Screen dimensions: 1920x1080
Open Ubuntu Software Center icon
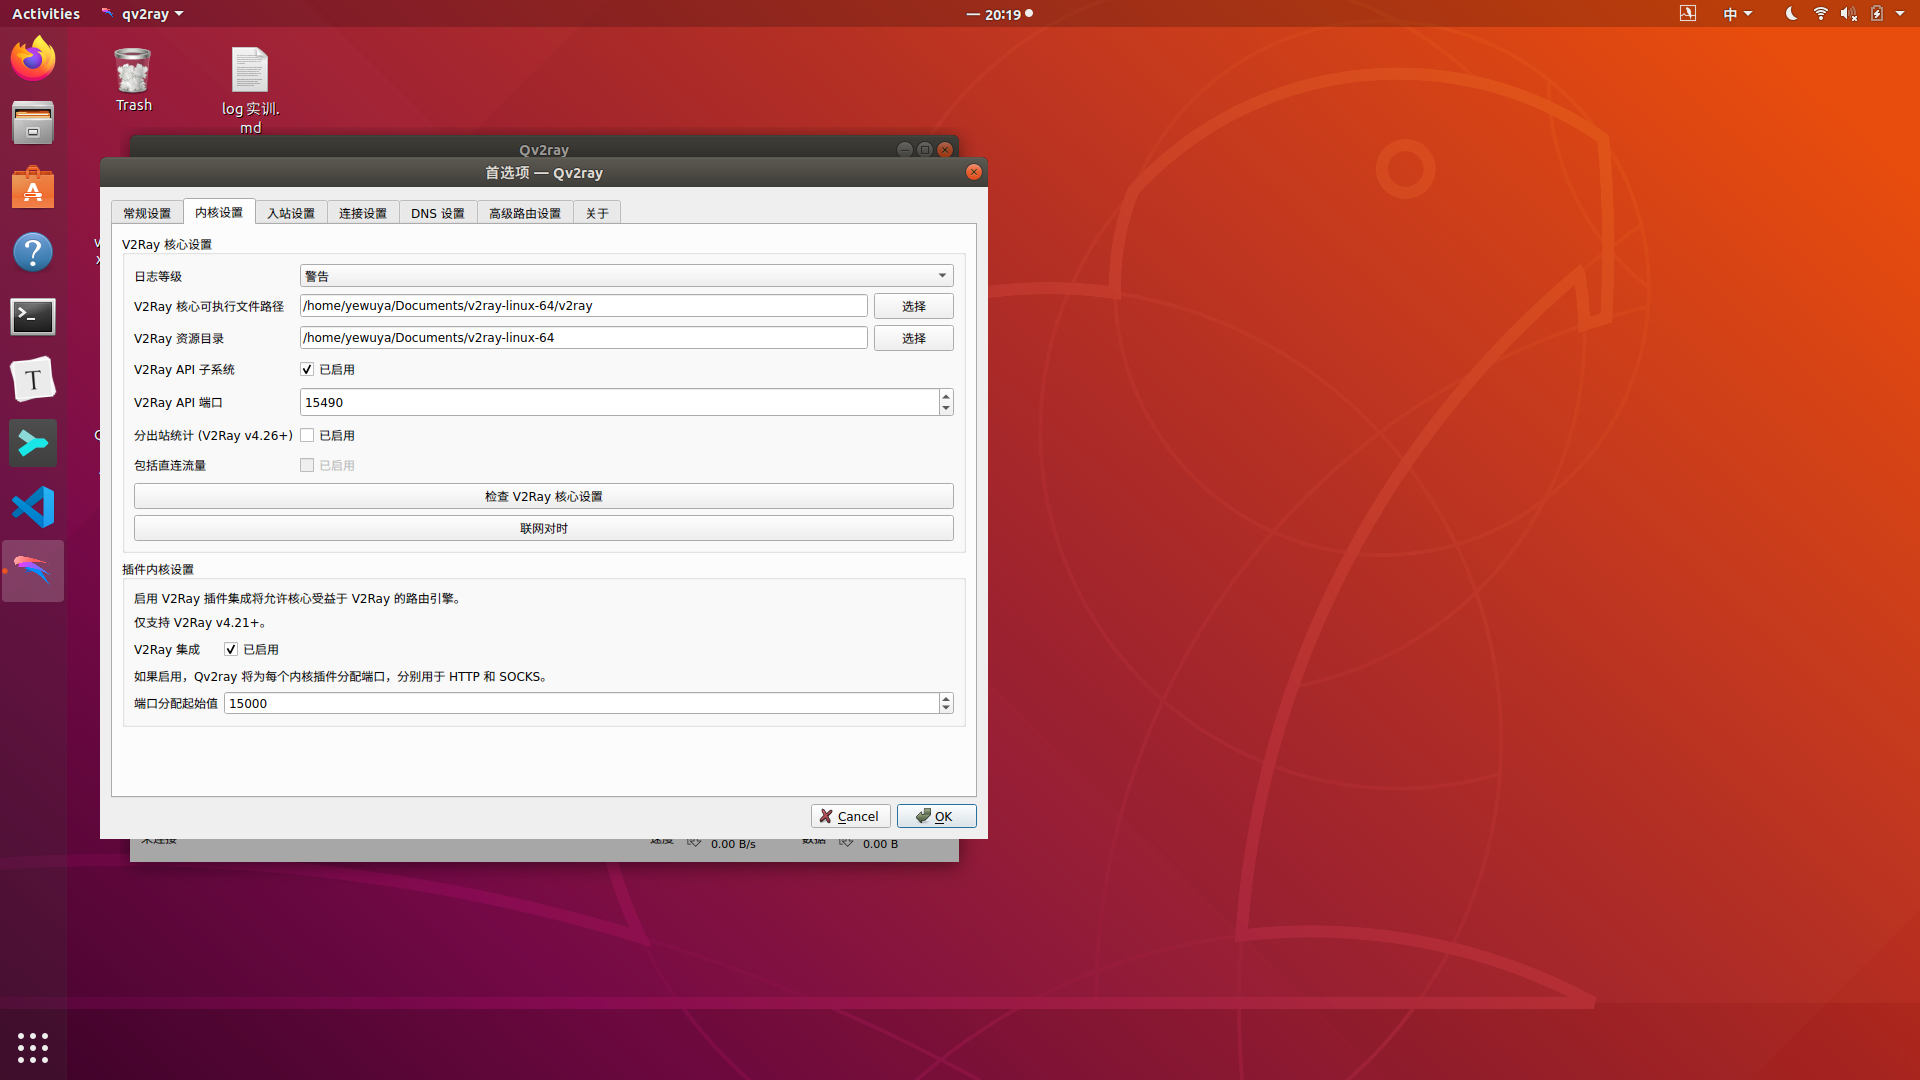coord(33,188)
